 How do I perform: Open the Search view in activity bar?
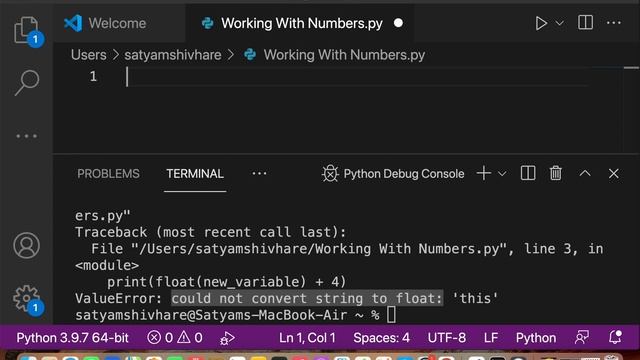click(27, 82)
